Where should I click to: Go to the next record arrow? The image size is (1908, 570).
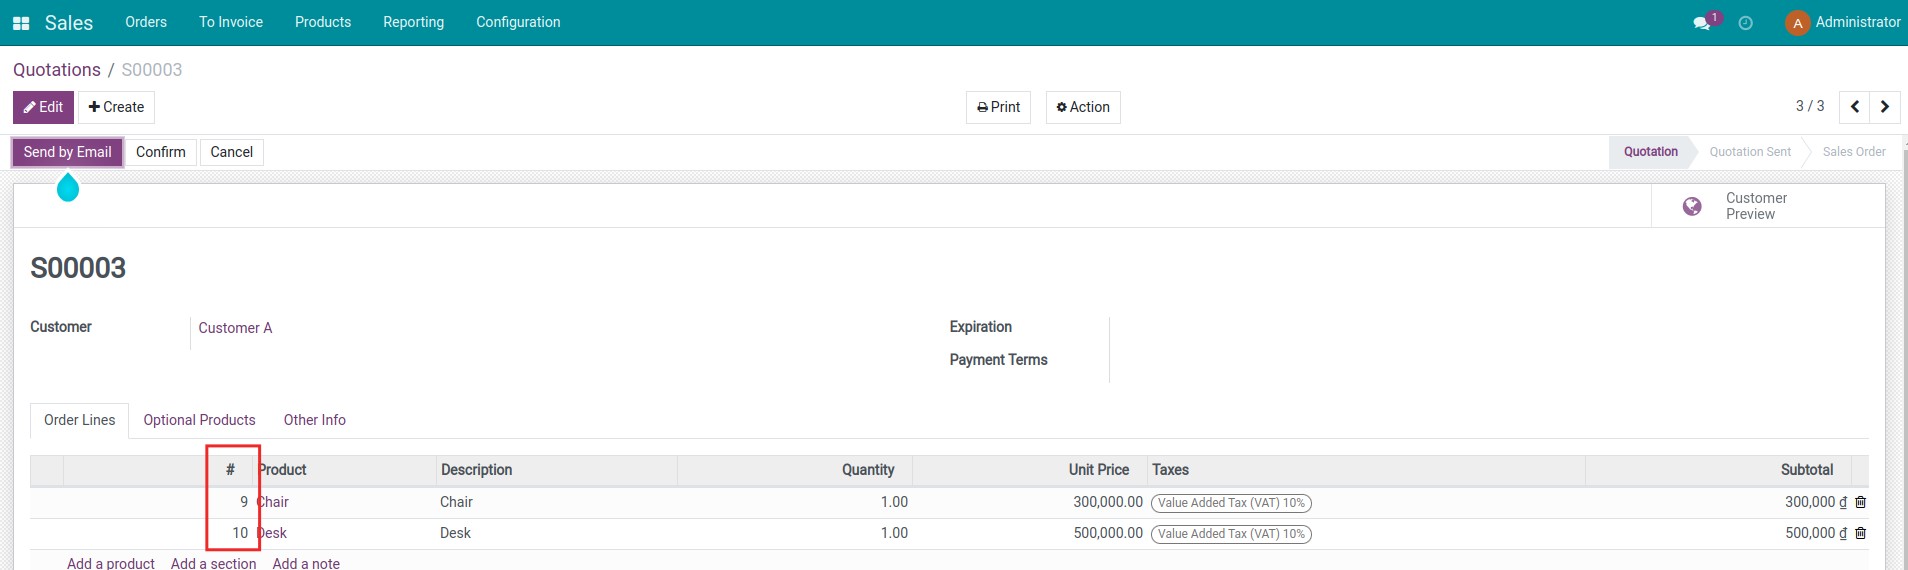[1885, 107]
